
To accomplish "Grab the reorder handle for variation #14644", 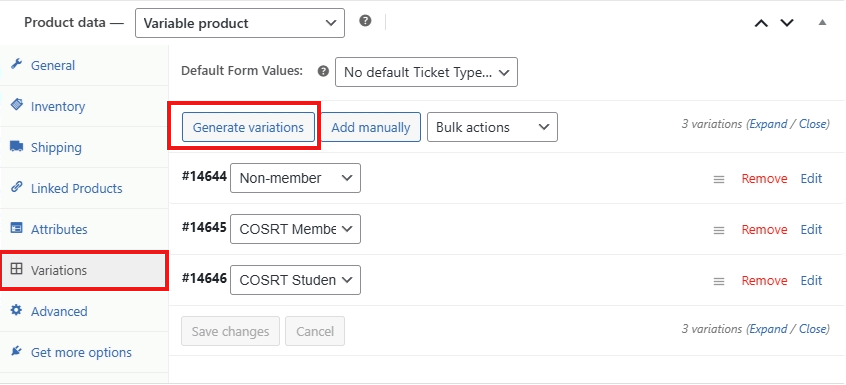I will pyautogui.click(x=719, y=179).
